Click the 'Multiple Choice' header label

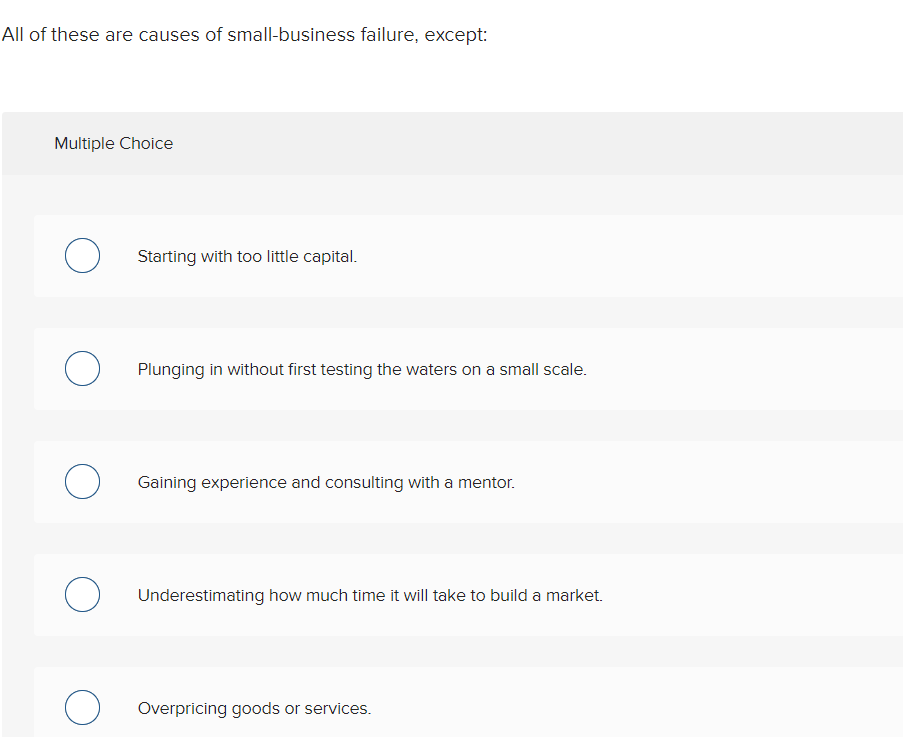coord(113,143)
